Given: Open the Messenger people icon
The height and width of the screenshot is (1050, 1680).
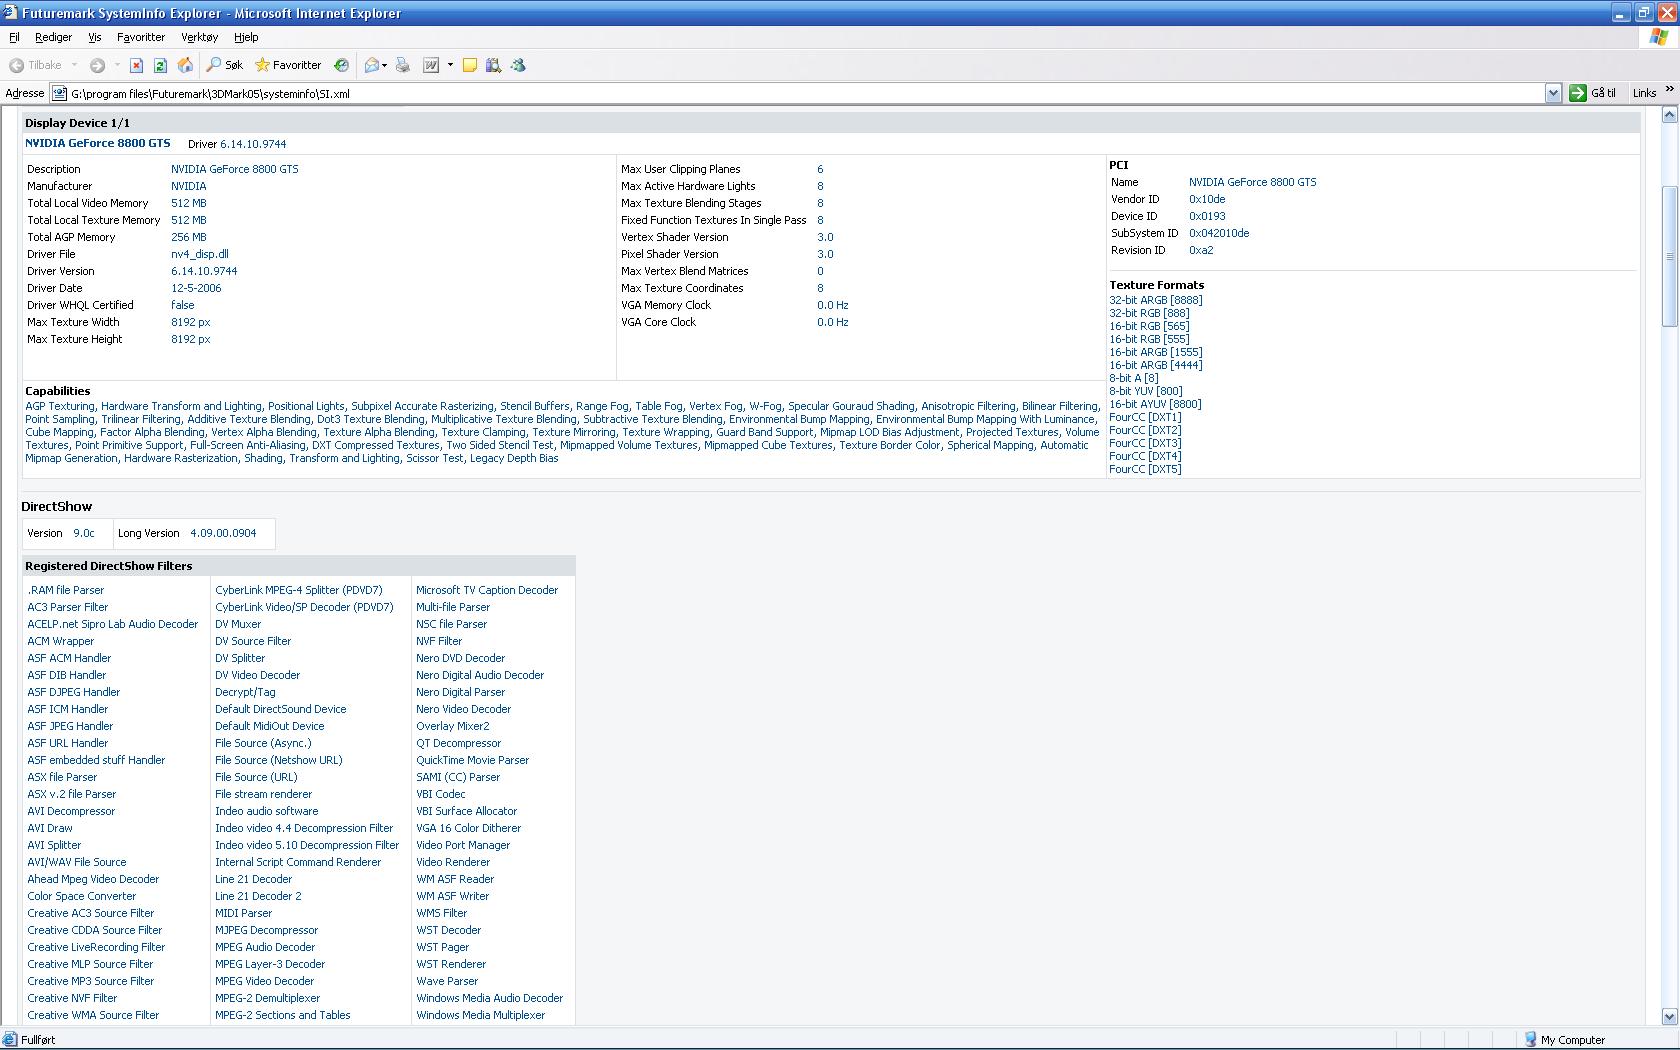Looking at the screenshot, I should tap(518, 65).
